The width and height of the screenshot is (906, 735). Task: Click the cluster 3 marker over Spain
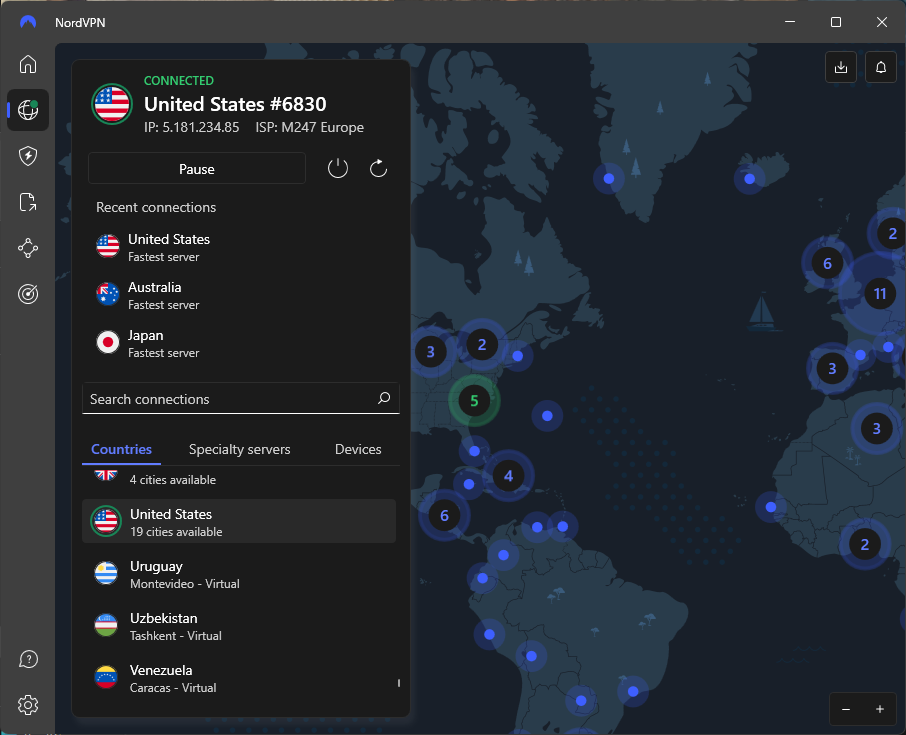pos(832,368)
